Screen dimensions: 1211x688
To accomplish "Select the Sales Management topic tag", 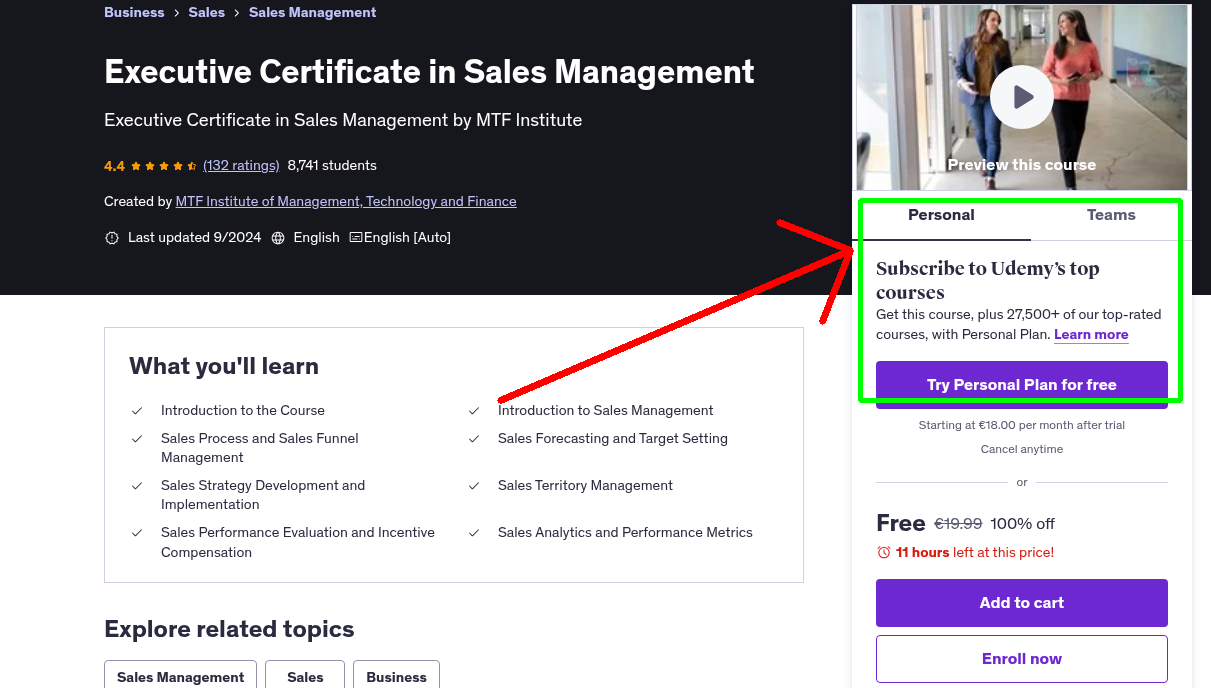I will pyautogui.click(x=181, y=677).
